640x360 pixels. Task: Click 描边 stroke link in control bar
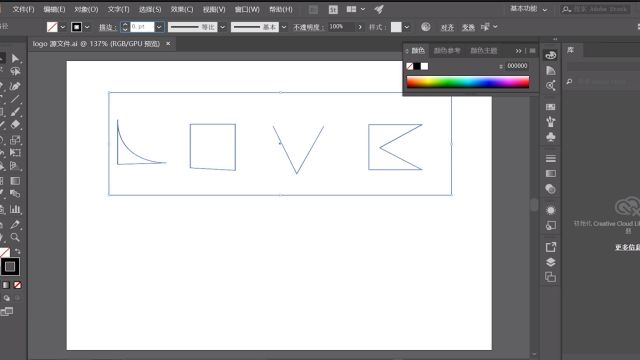[108, 27]
